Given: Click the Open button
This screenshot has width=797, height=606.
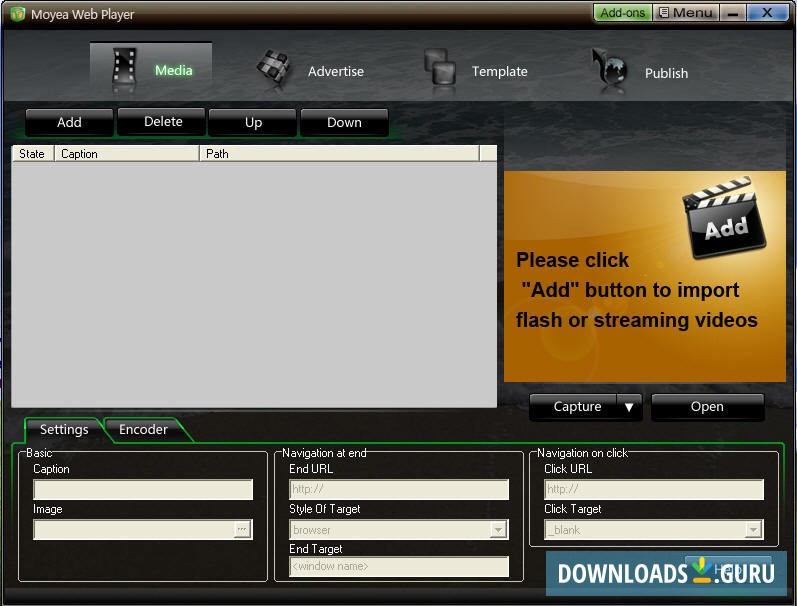Looking at the screenshot, I should click(707, 407).
